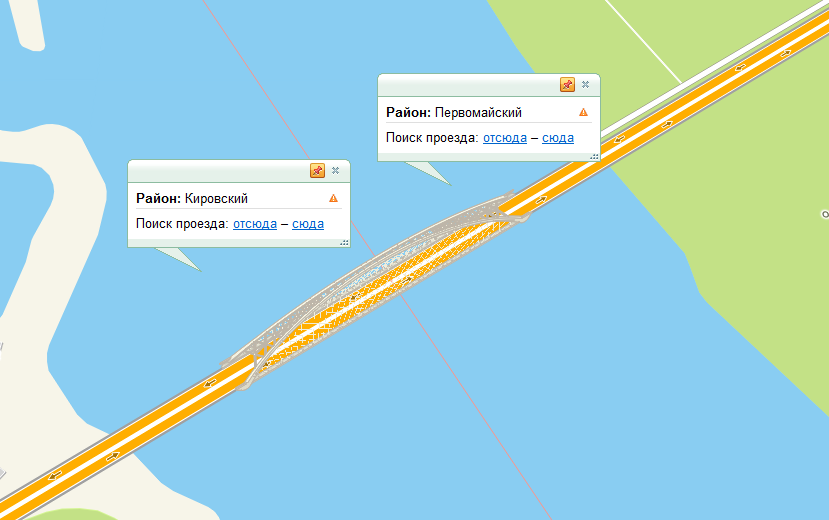Open the 'отсюда' route link in the Первомайский popup
The width and height of the screenshot is (829, 520).
point(505,138)
